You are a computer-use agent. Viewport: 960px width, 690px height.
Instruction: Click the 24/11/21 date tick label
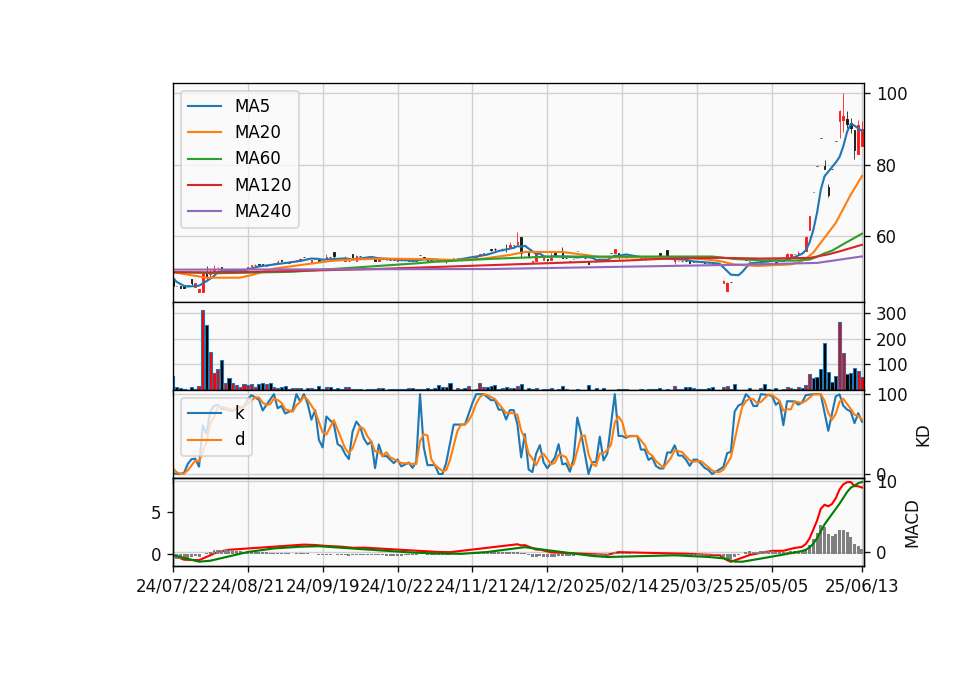pos(472,586)
